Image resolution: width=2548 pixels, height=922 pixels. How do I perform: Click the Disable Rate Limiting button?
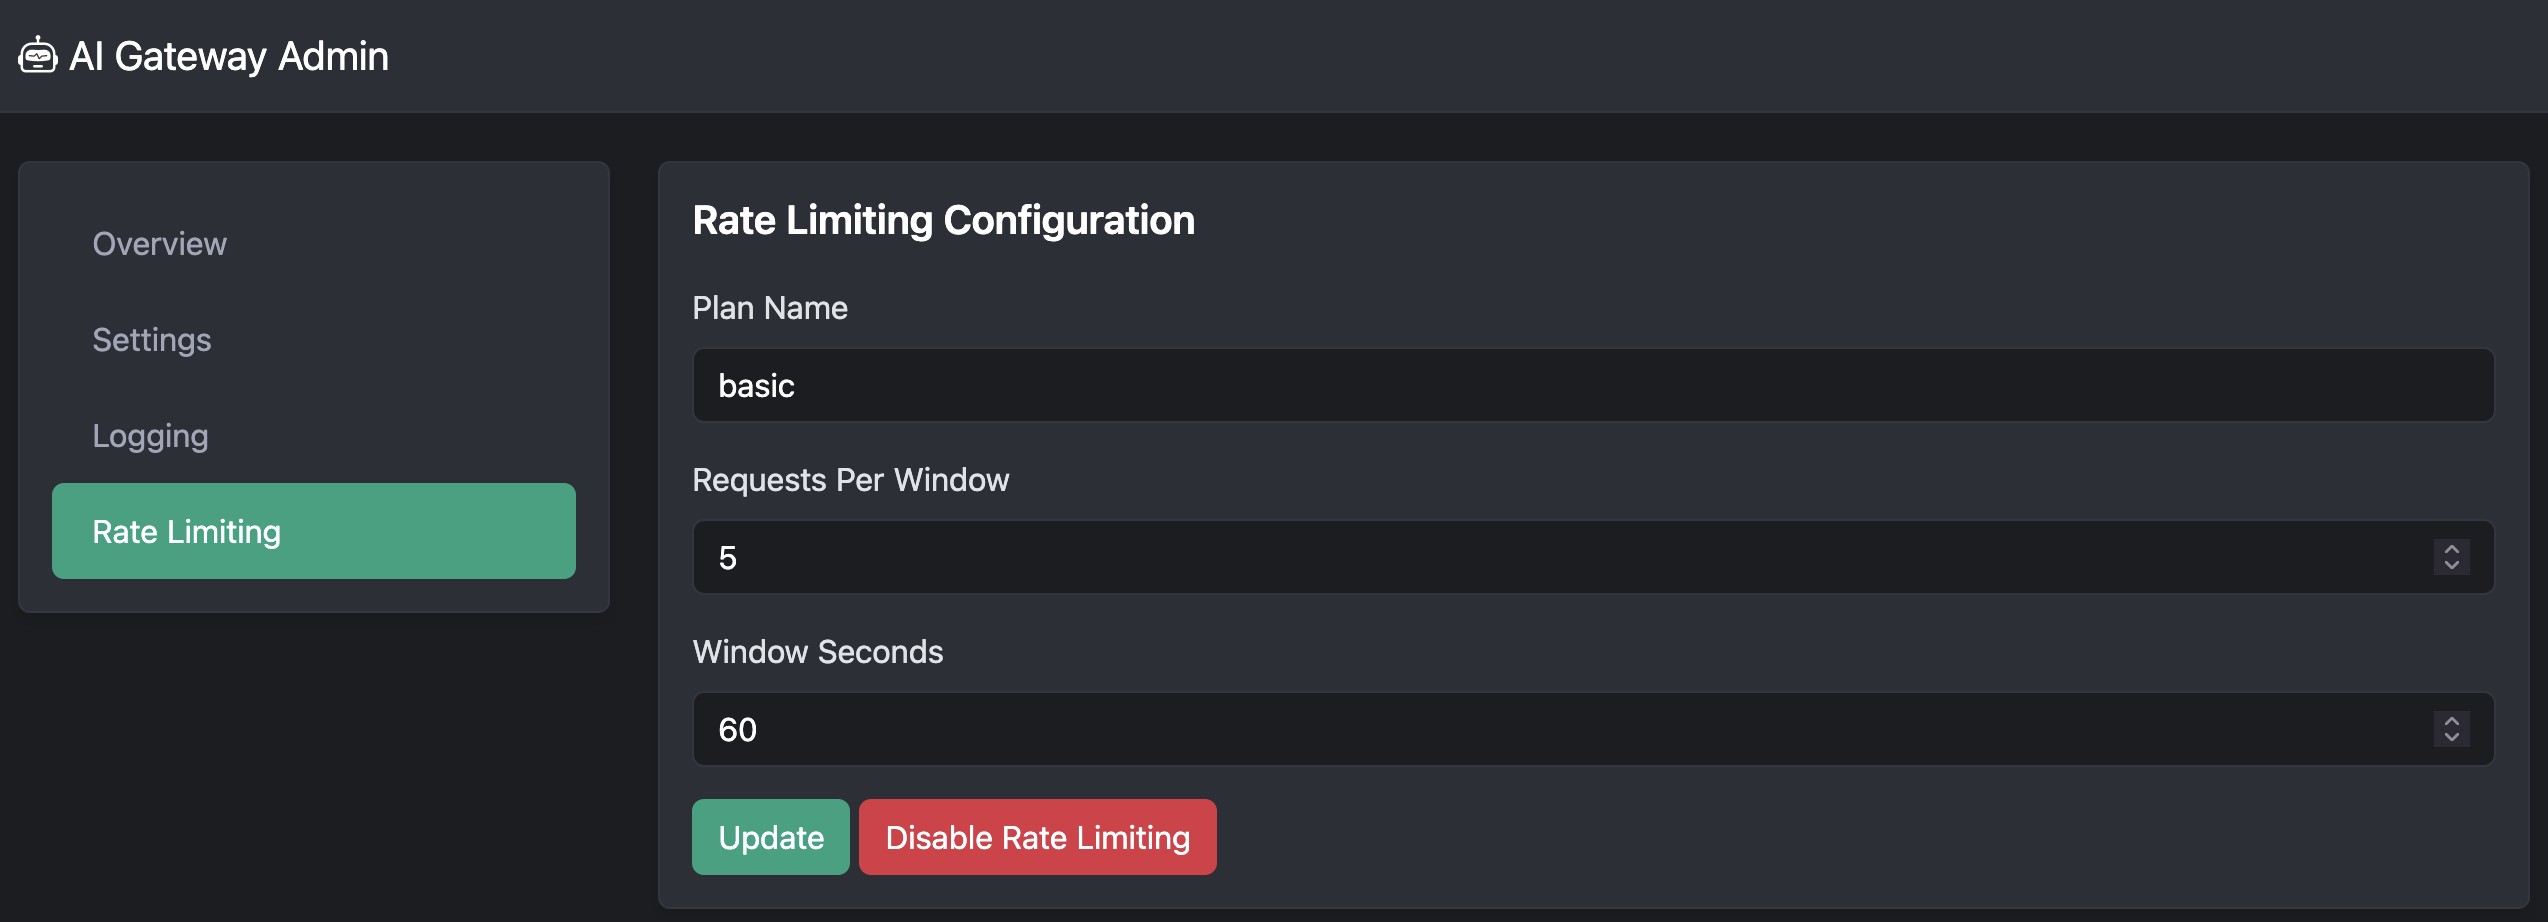point(1037,837)
